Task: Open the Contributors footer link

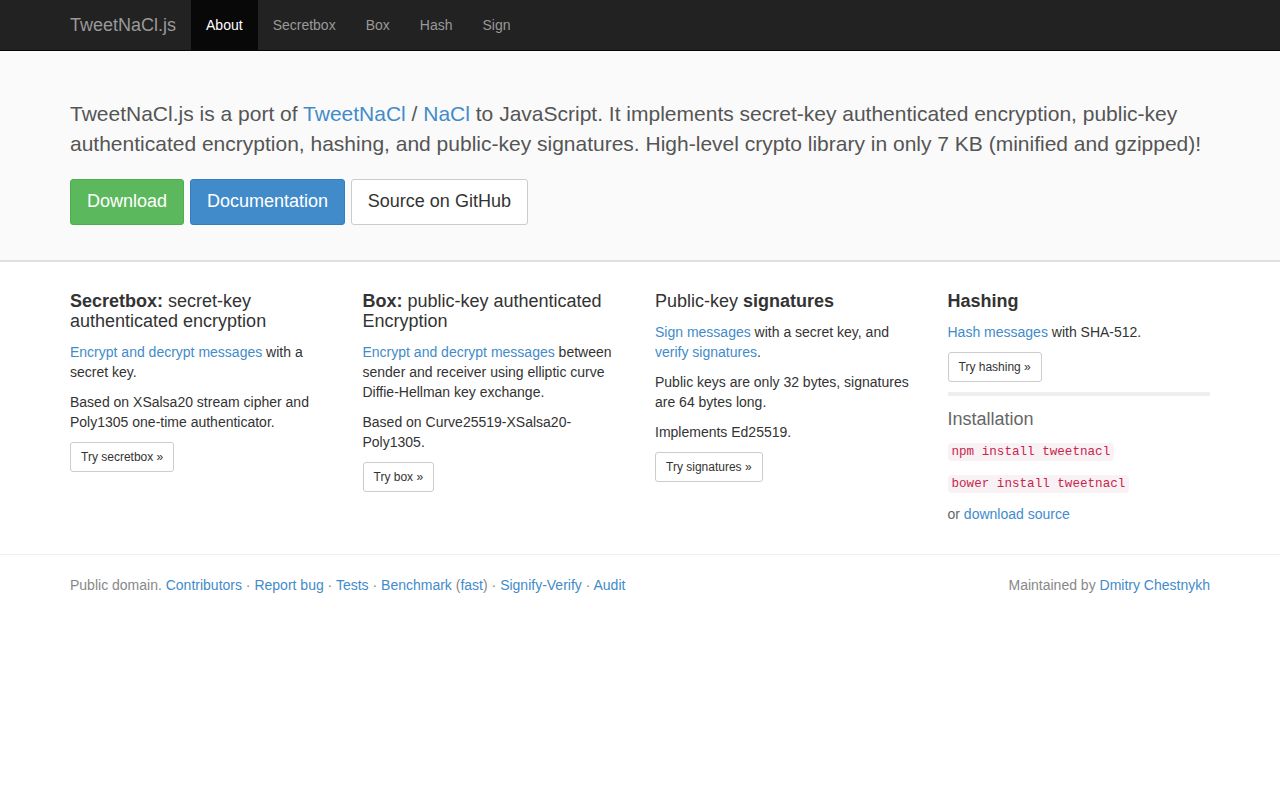Action: tap(204, 585)
